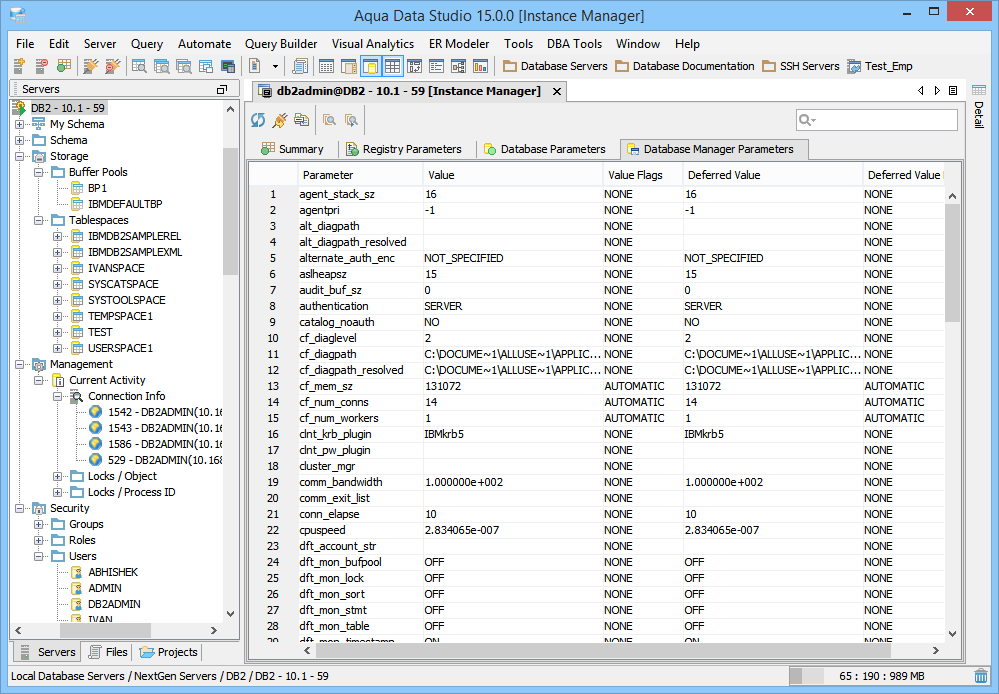Click the Unregister Server icon with red minus
Viewport: 999px width, 694px height.
(x=41, y=66)
